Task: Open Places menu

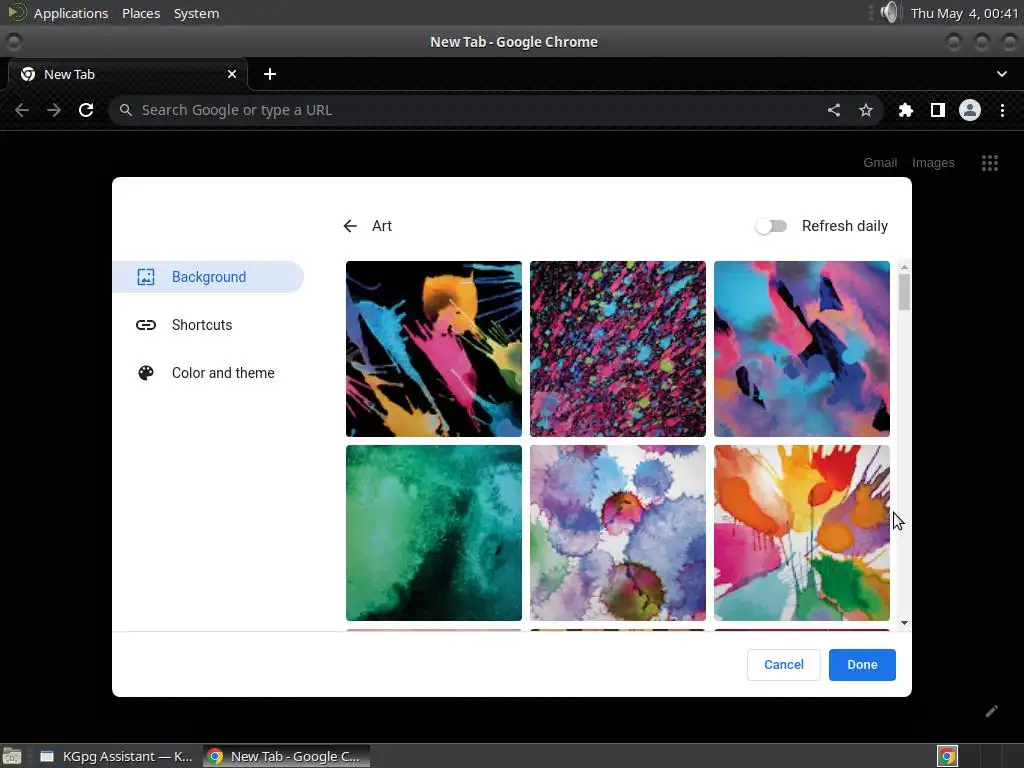Action: [141, 13]
